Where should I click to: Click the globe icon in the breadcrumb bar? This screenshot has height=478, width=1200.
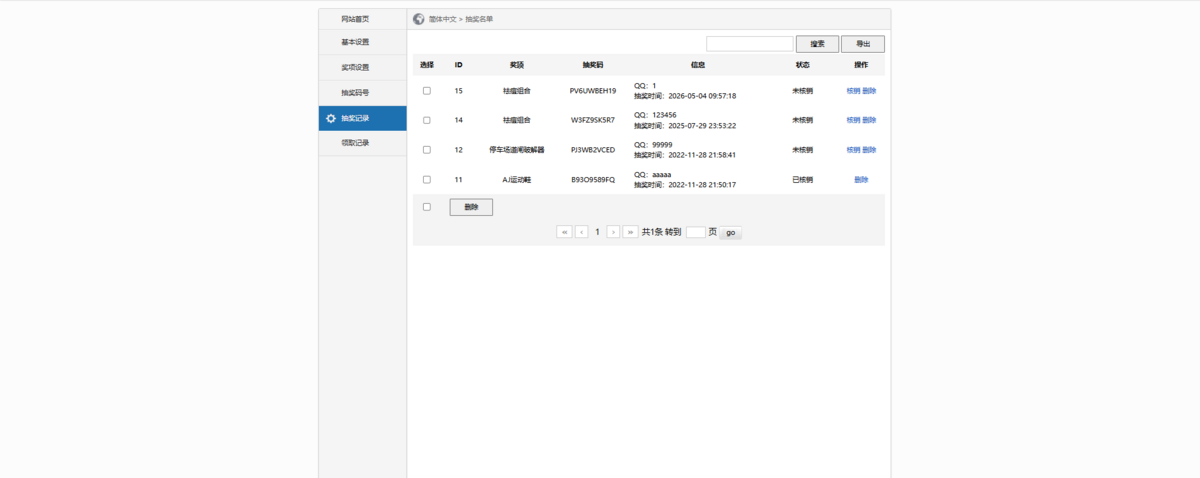pos(419,19)
